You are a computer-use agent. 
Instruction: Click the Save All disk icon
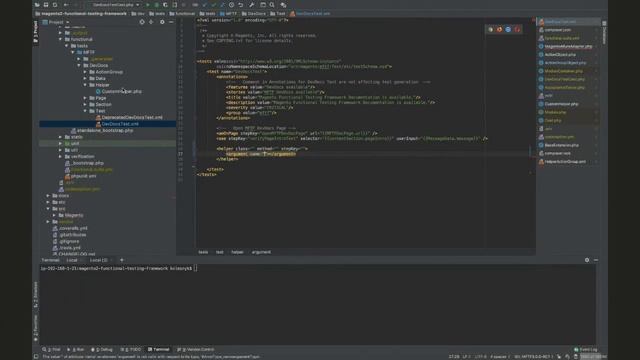pos(46,5)
